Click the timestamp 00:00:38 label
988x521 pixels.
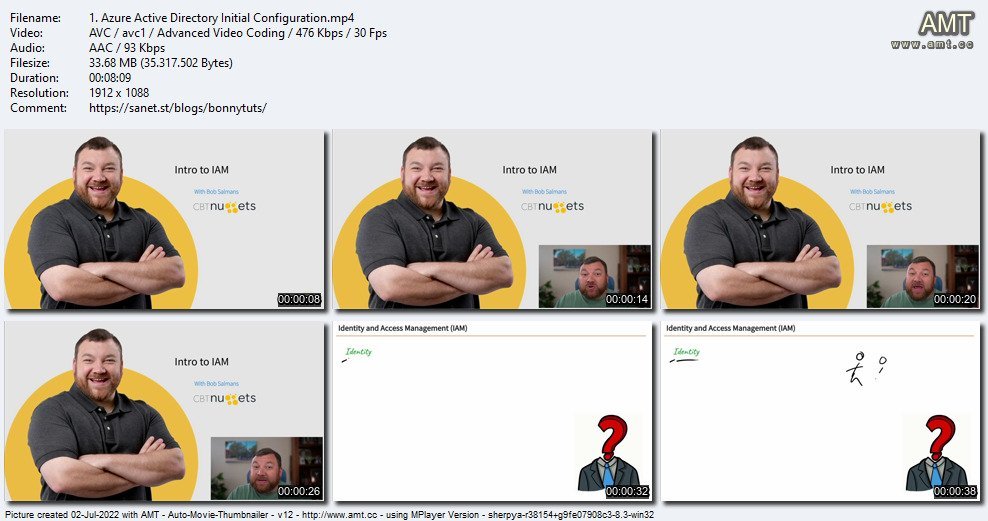tap(955, 491)
